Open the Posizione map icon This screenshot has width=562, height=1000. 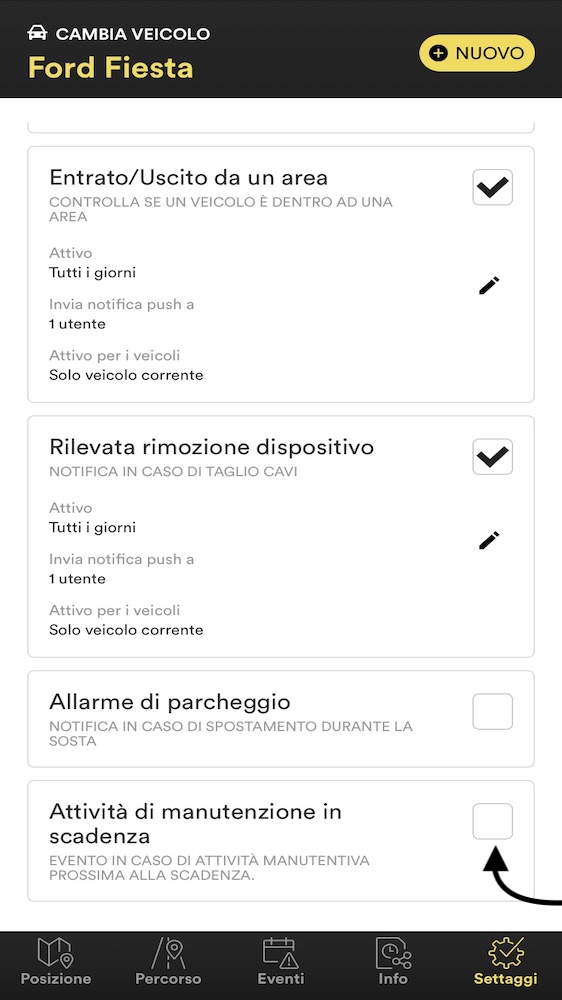click(55, 953)
